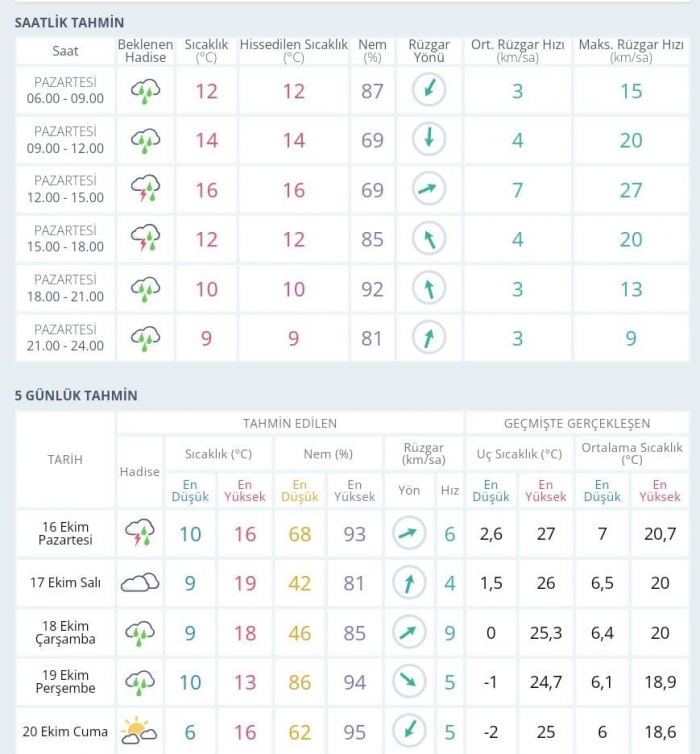
Task: Click the Hissedilen Sıcaklık column header
Action: pos(294,51)
